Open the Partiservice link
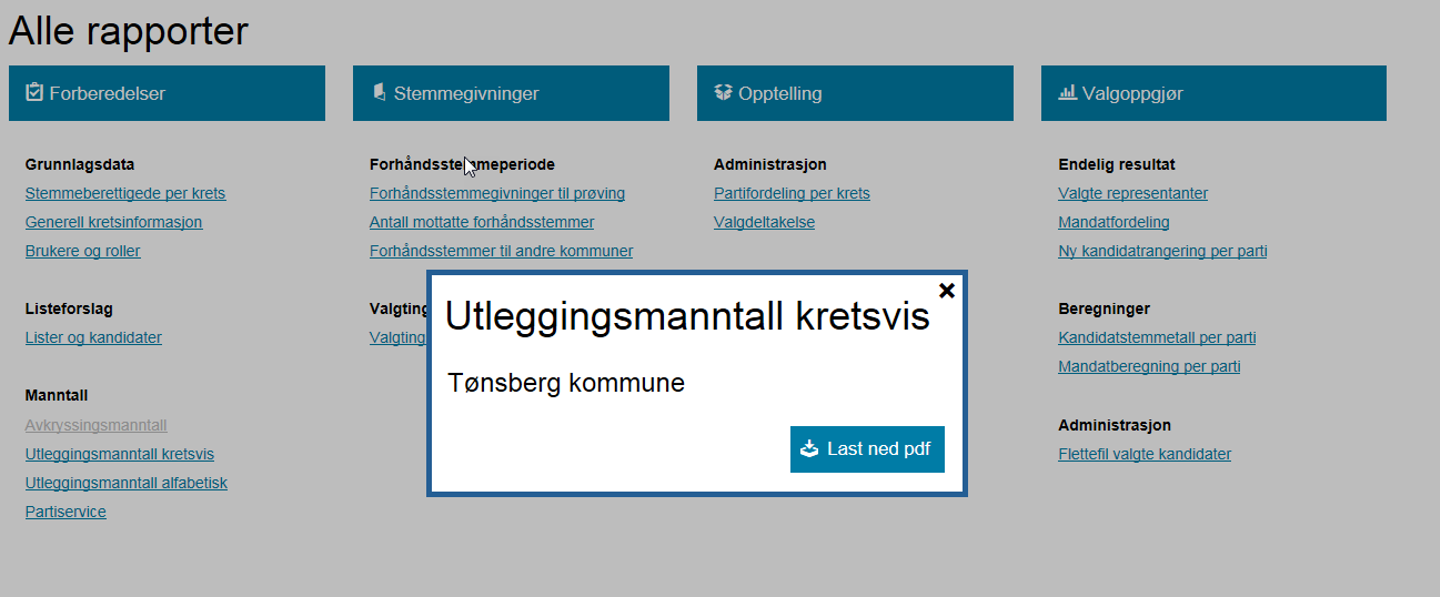 click(65, 512)
